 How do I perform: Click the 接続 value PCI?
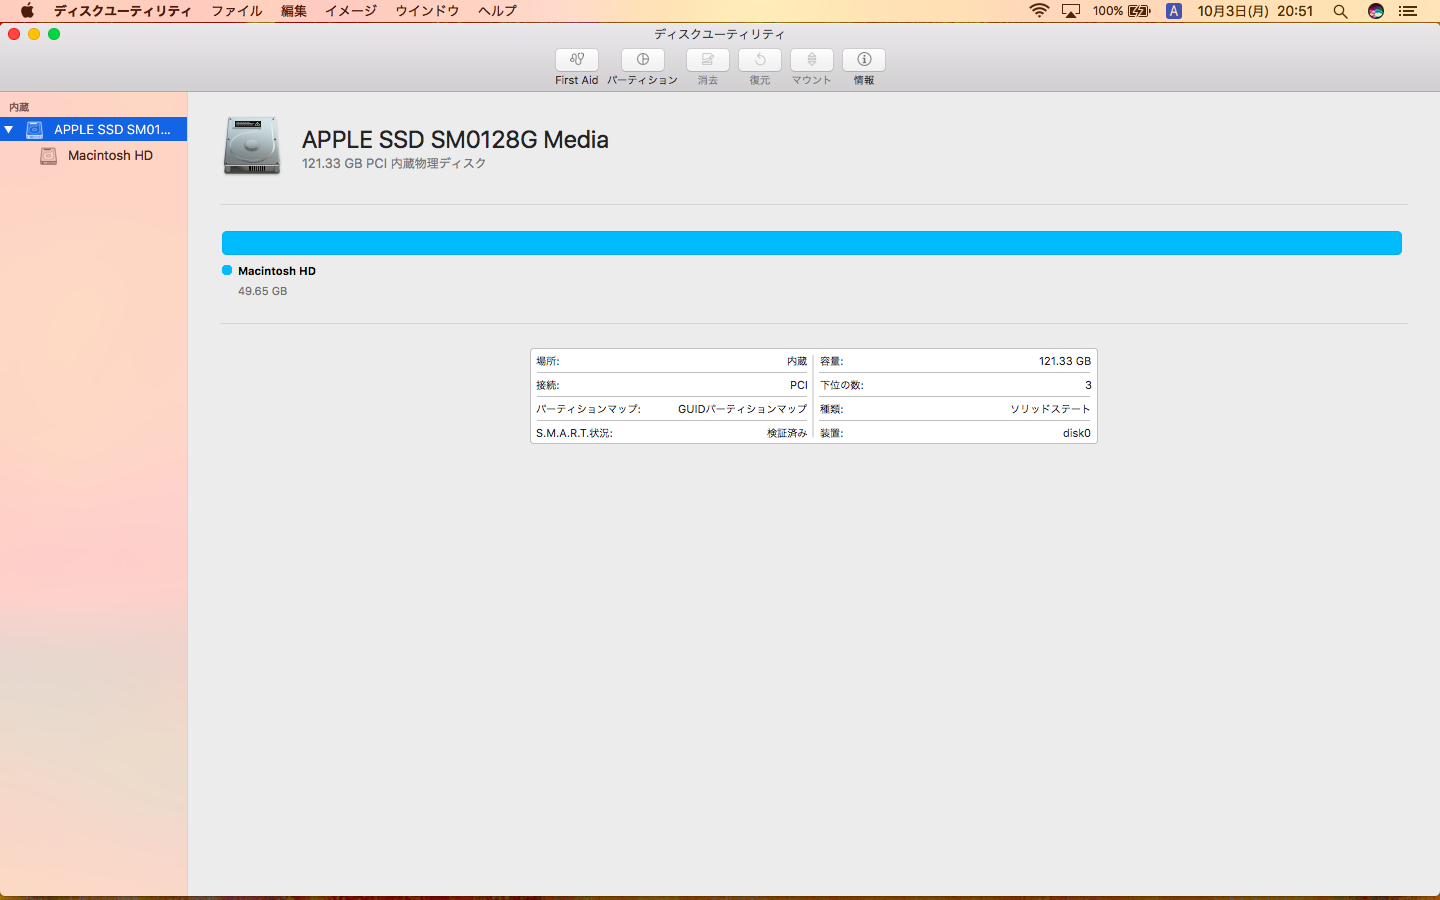coord(798,385)
